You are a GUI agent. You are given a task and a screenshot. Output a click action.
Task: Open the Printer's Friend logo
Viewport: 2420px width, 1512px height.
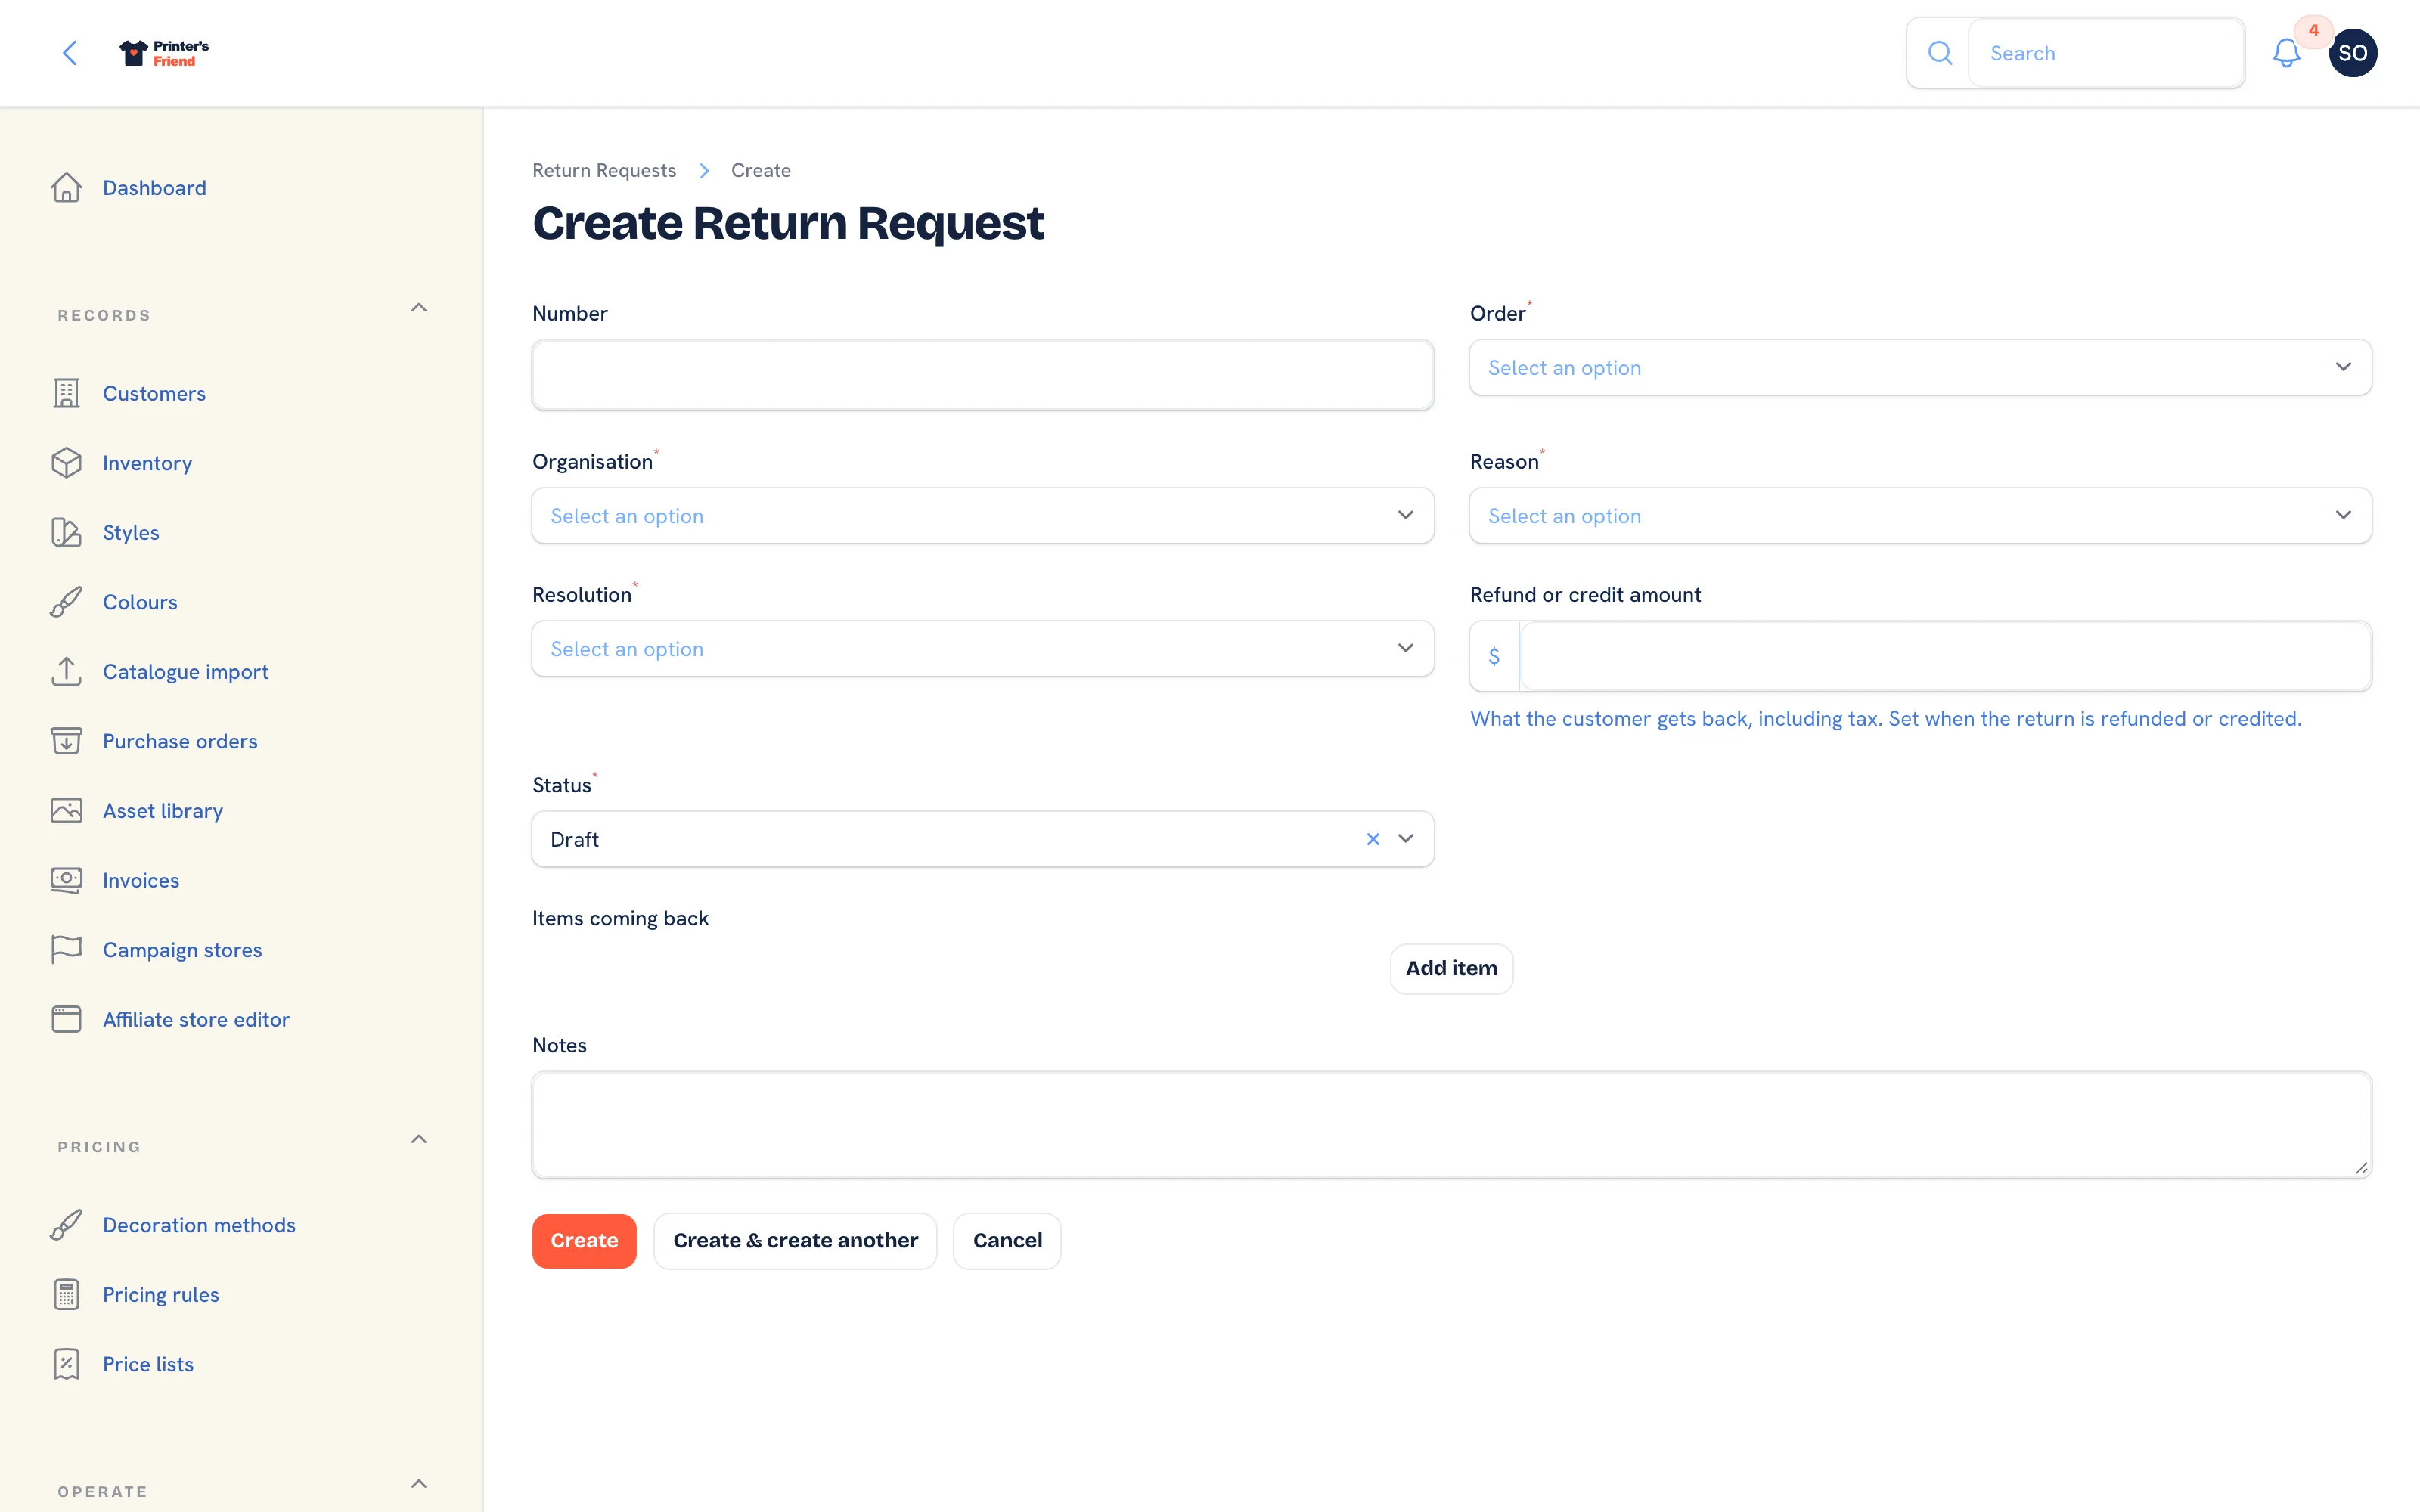(x=164, y=53)
